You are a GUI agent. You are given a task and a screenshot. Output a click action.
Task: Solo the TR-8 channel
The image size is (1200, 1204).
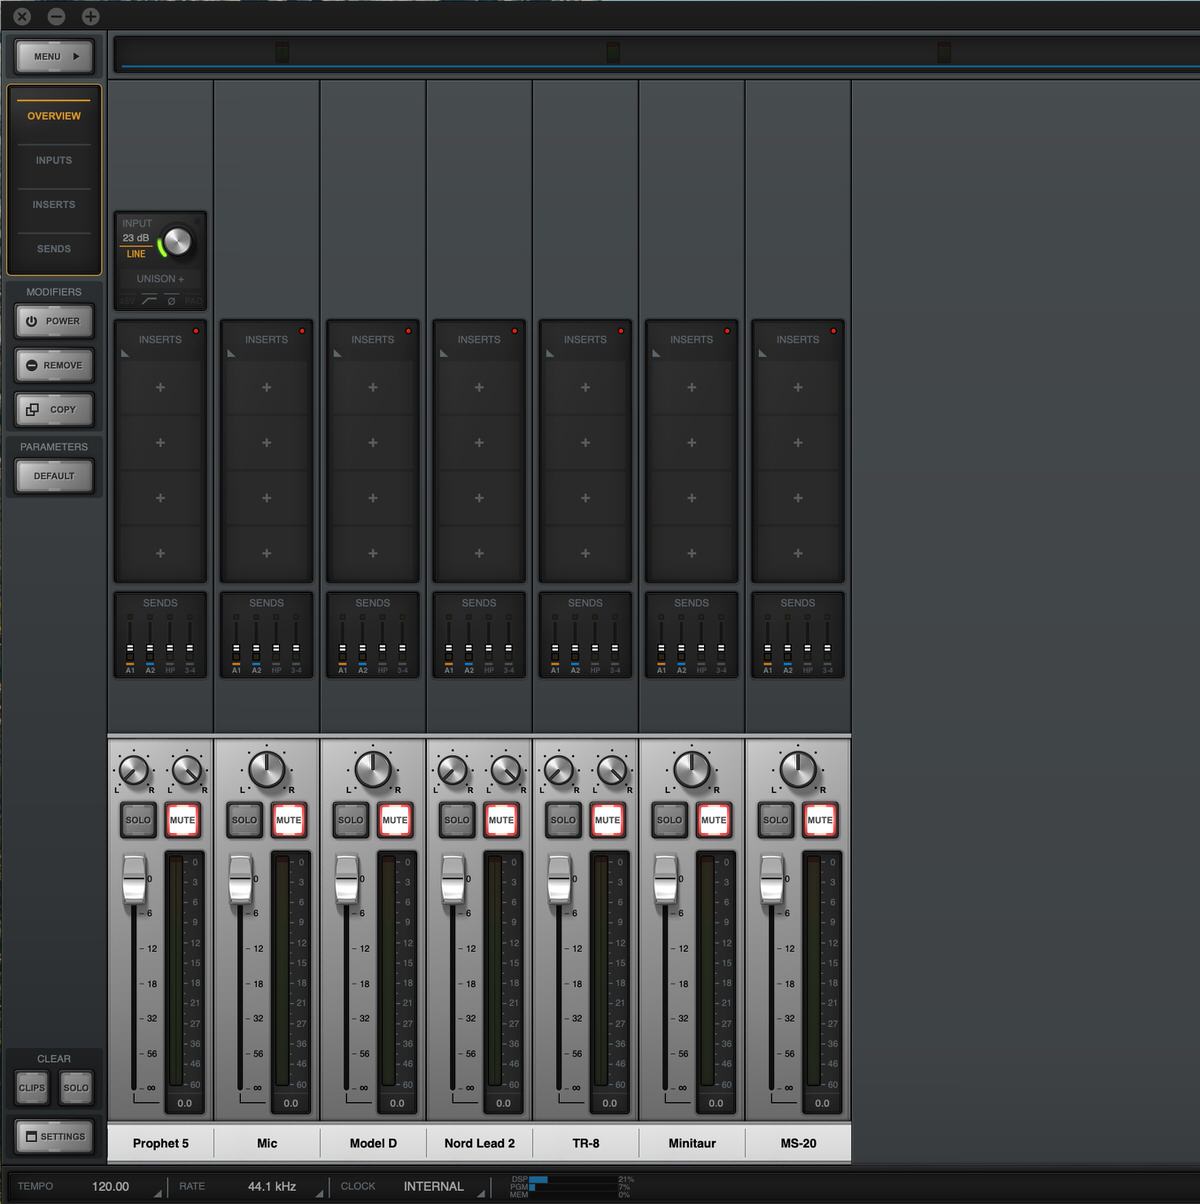point(563,820)
